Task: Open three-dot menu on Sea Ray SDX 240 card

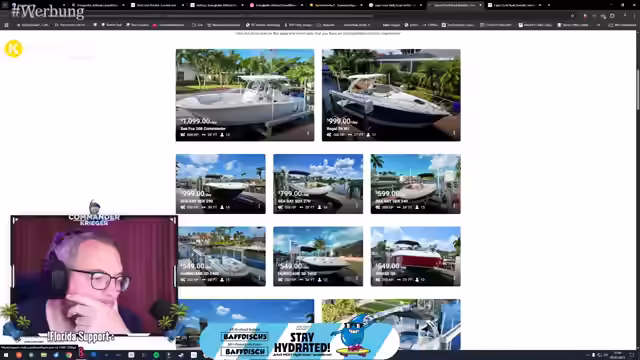Action: pos(454,206)
